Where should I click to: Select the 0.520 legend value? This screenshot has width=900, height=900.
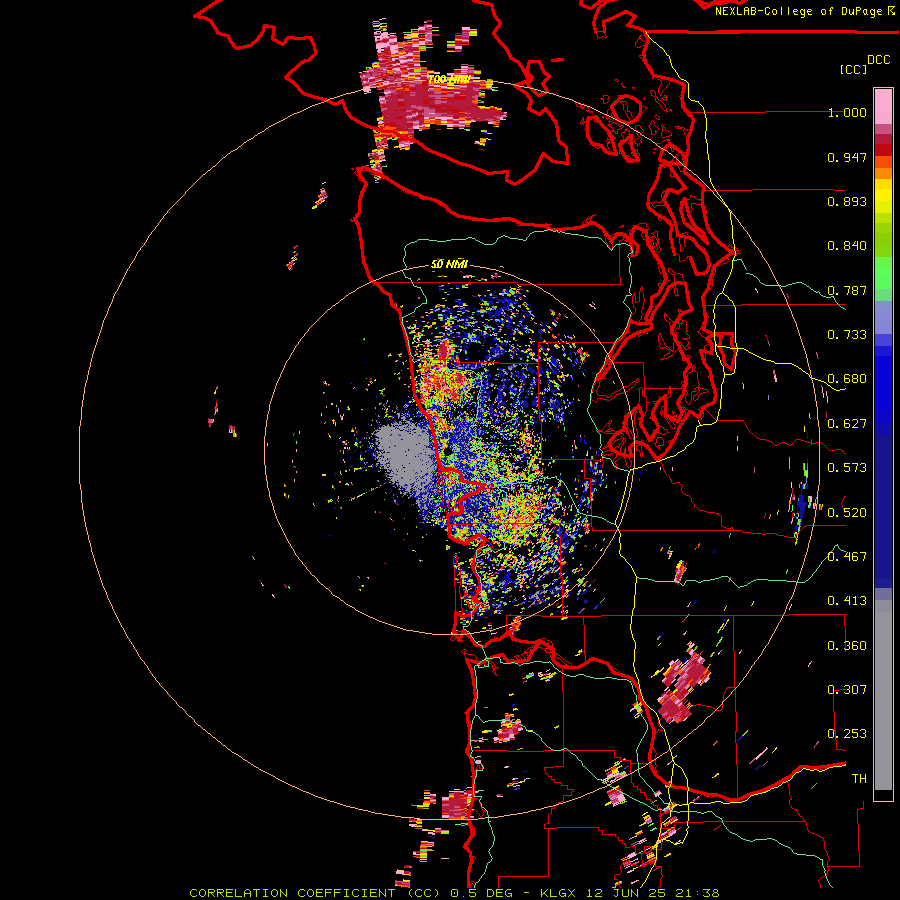(847, 513)
